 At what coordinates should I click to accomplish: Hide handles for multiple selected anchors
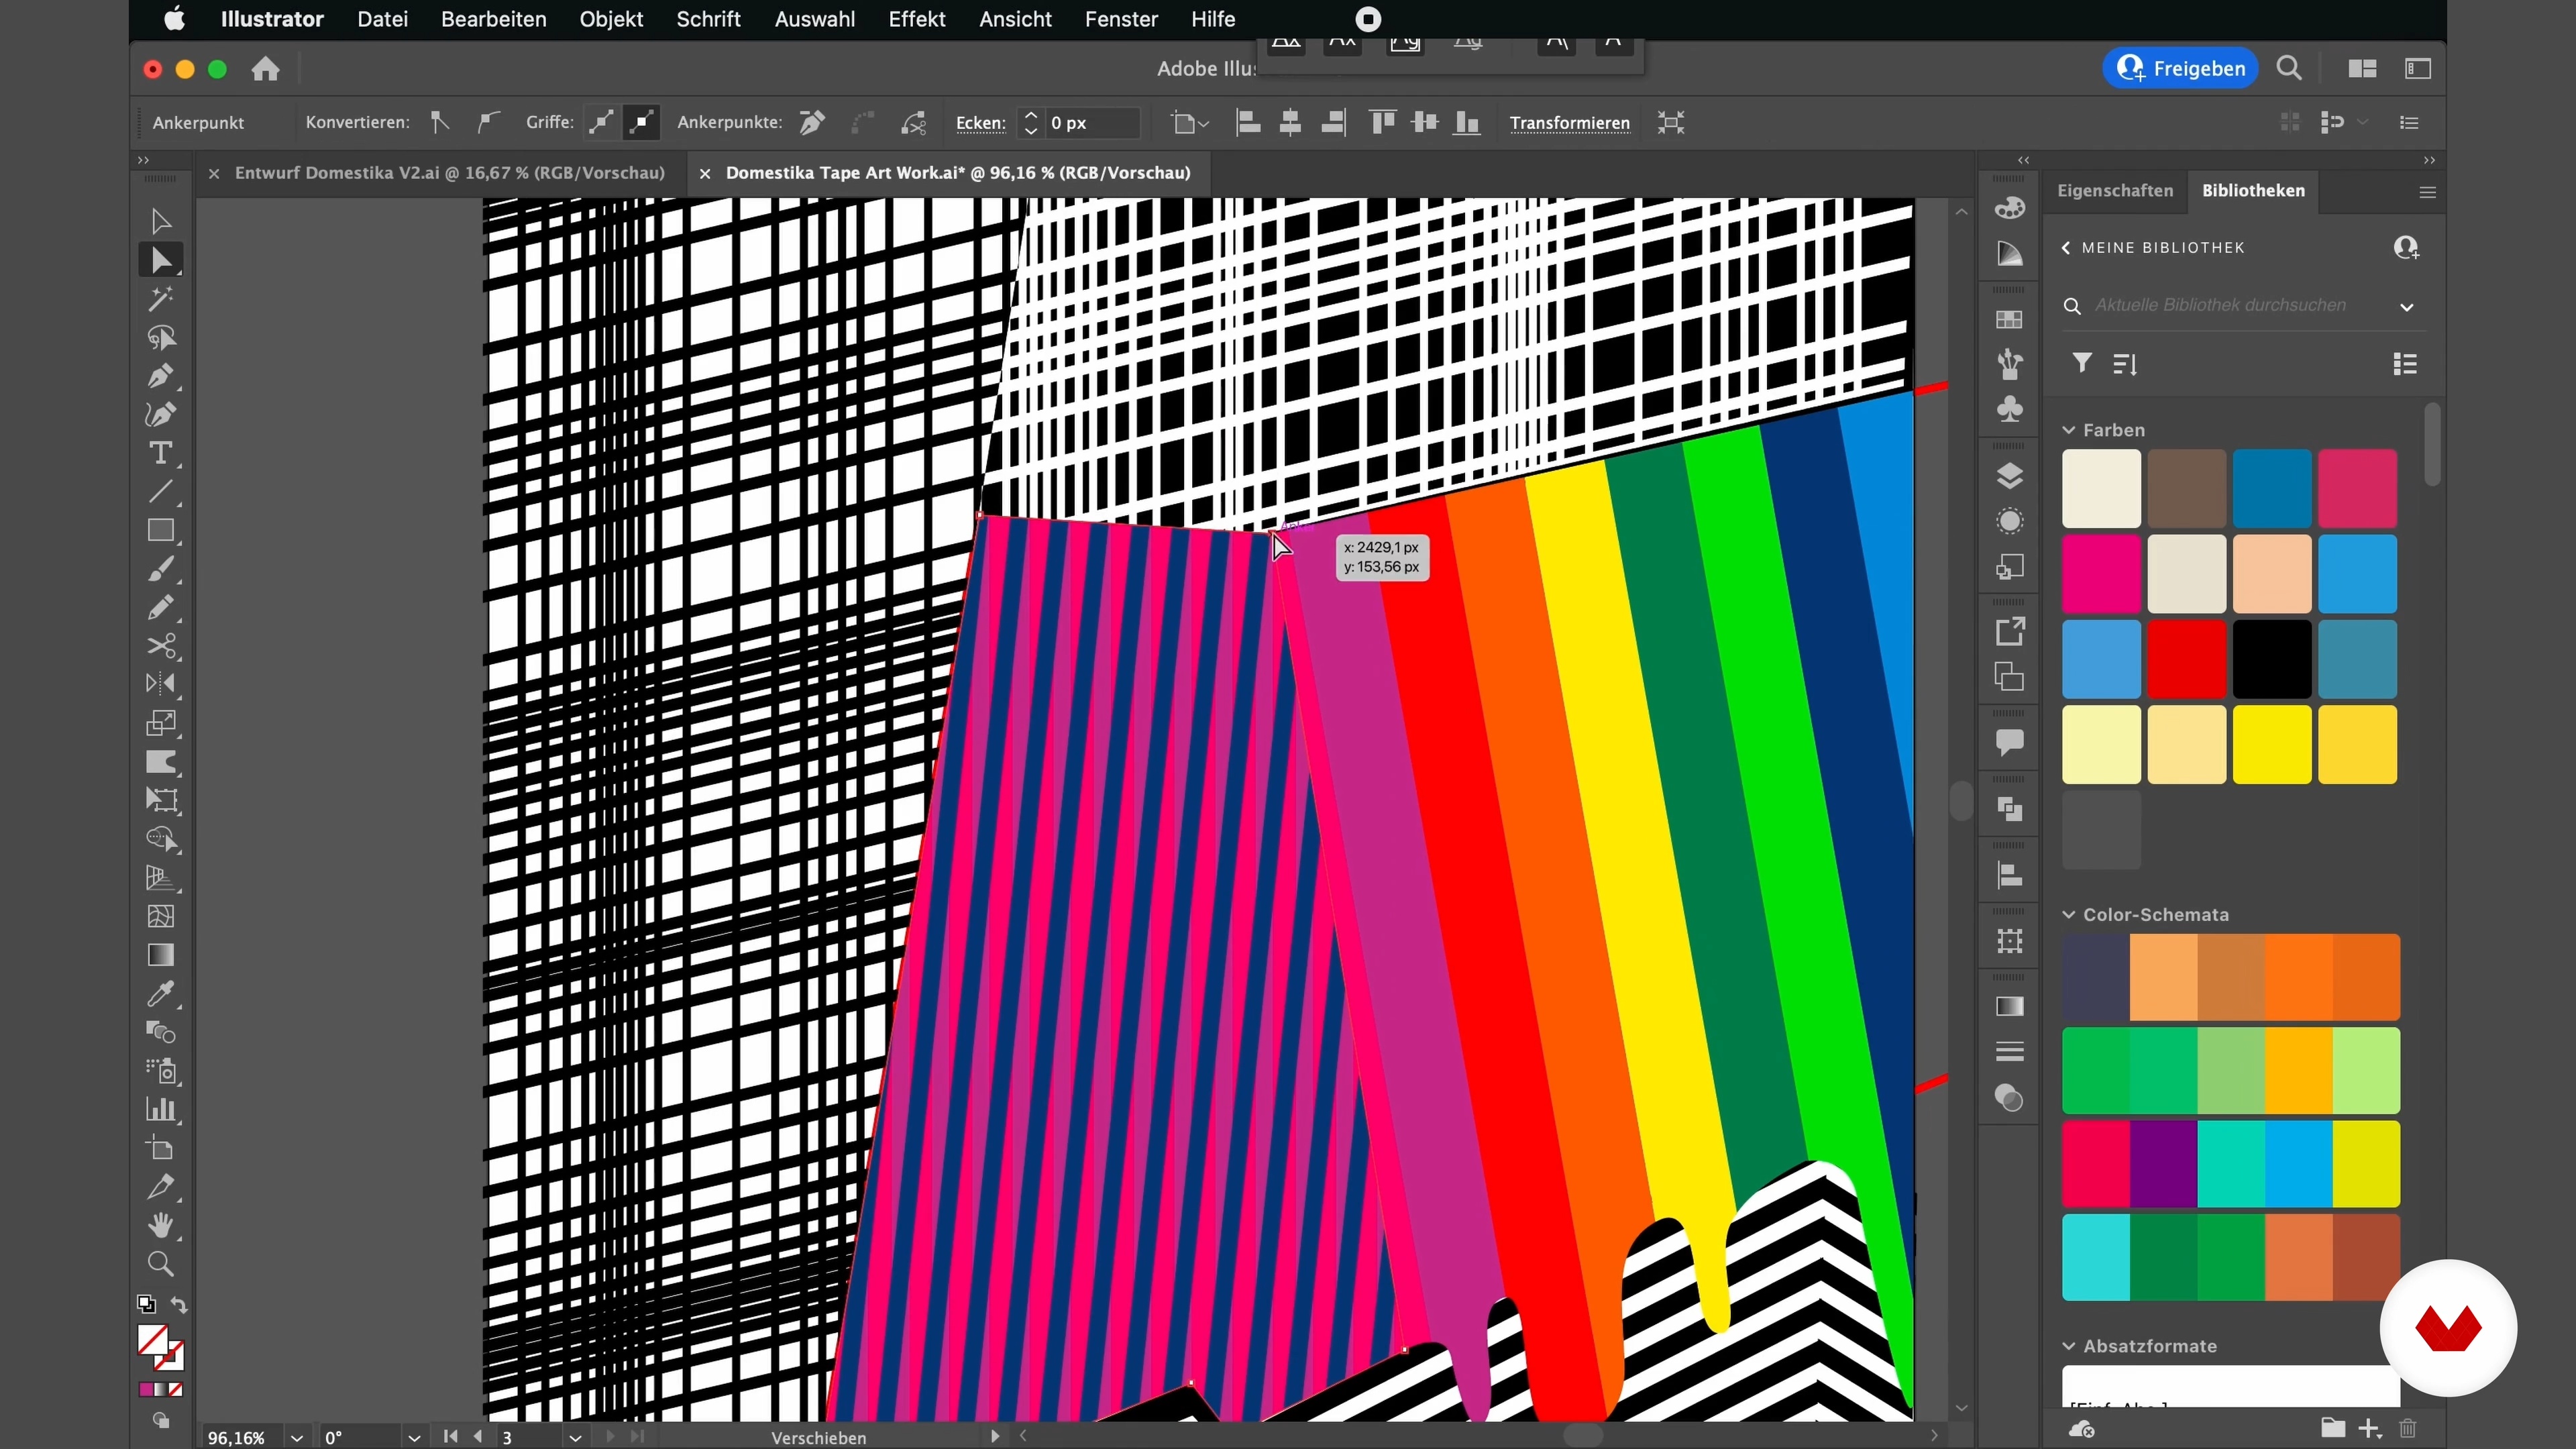pos(641,123)
